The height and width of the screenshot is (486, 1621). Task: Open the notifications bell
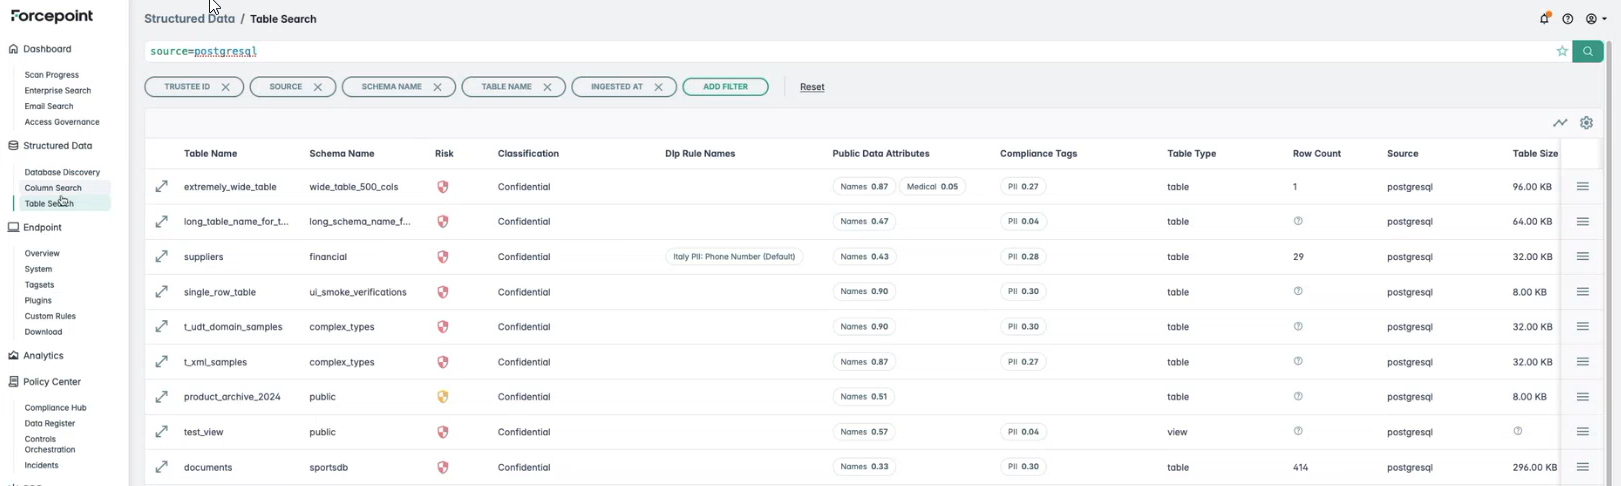click(x=1544, y=19)
